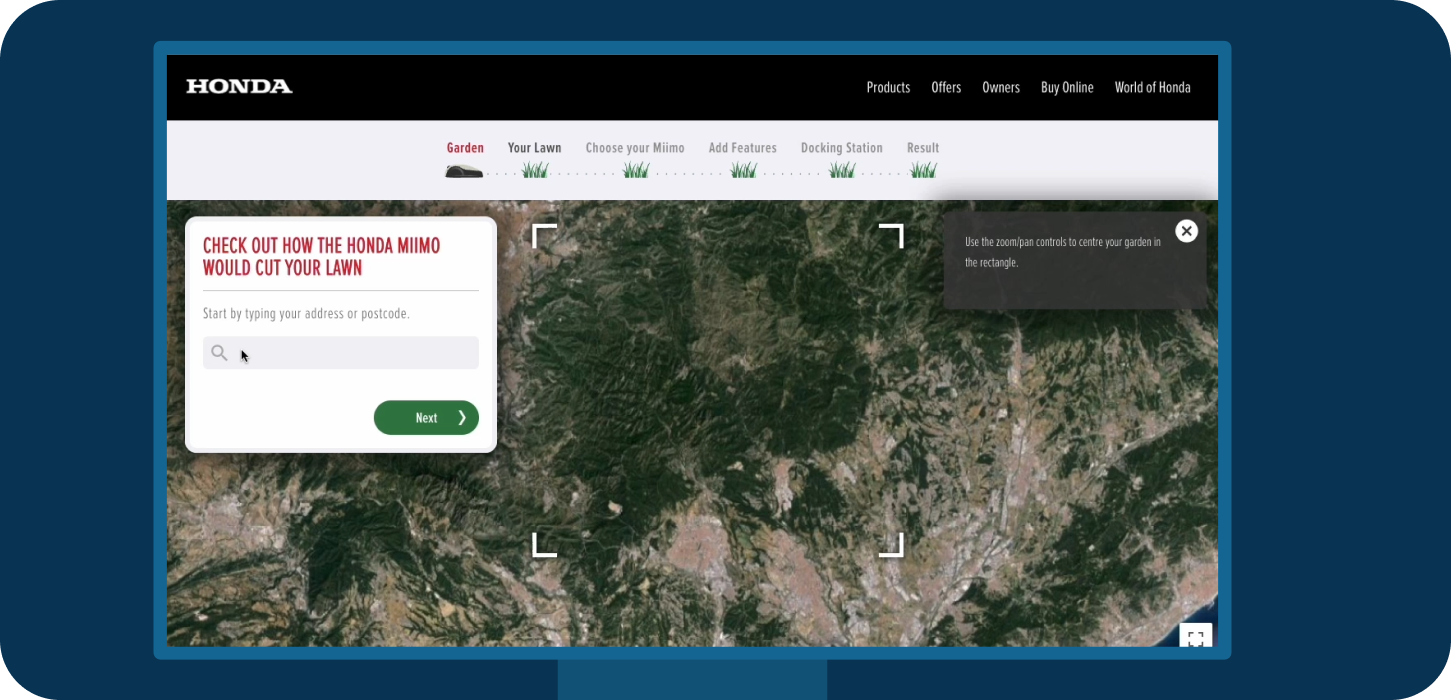
Task: Open the Products menu
Action: click(x=888, y=88)
